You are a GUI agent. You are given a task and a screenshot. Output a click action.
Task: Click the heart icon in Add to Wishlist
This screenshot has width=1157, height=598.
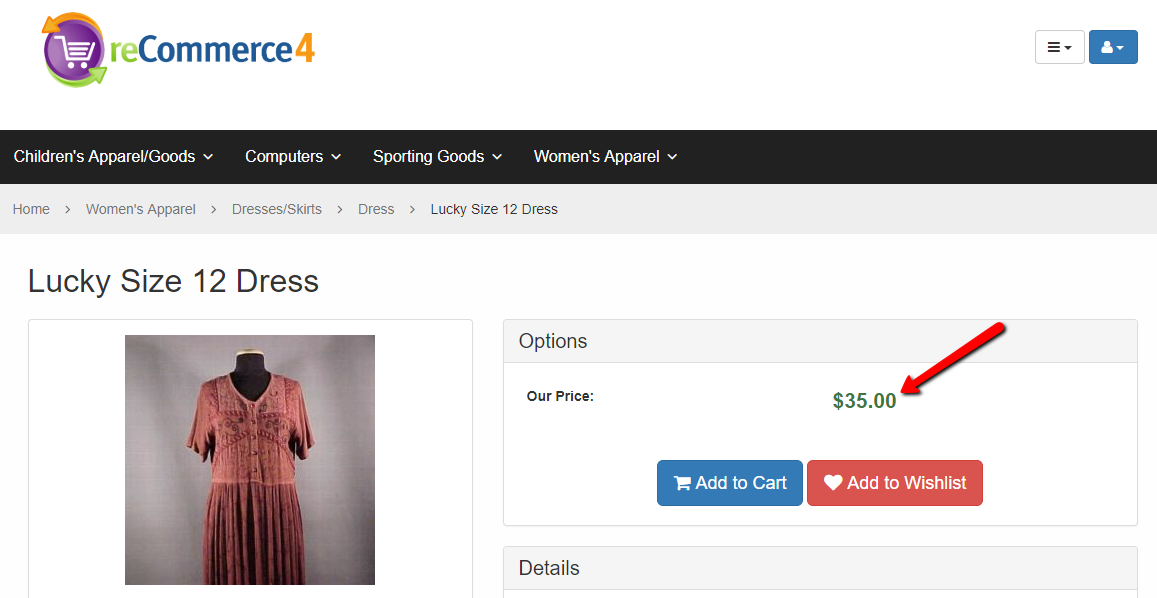coord(833,483)
